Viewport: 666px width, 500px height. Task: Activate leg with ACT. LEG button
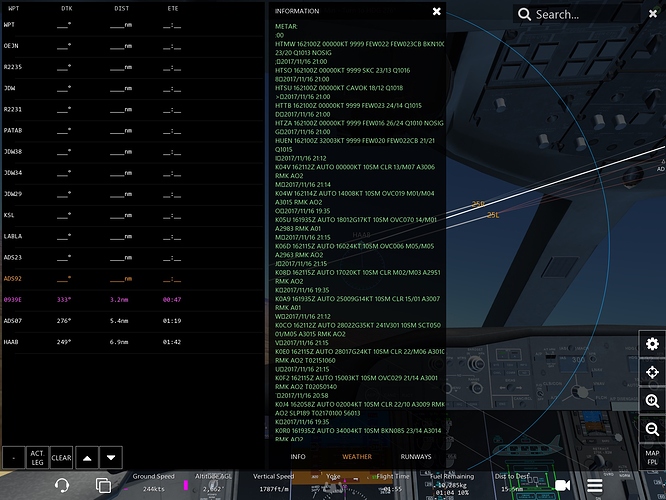pos(37,458)
